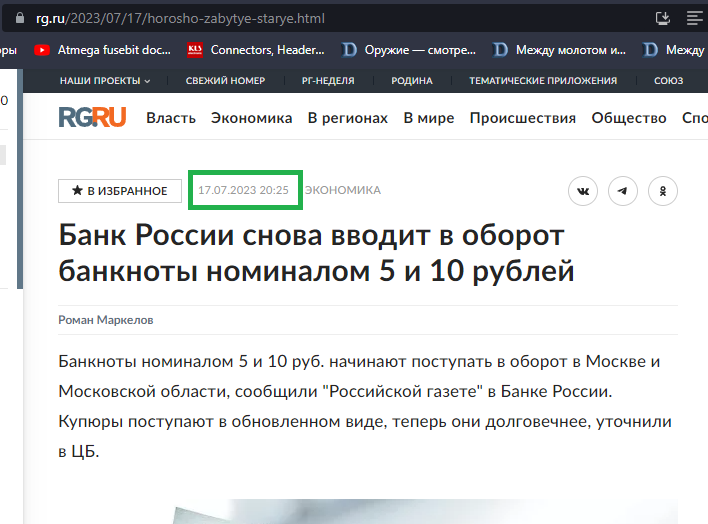Screen dimensions: 708x524
Task: Open Союз in top bar
Action: (x=668, y=81)
